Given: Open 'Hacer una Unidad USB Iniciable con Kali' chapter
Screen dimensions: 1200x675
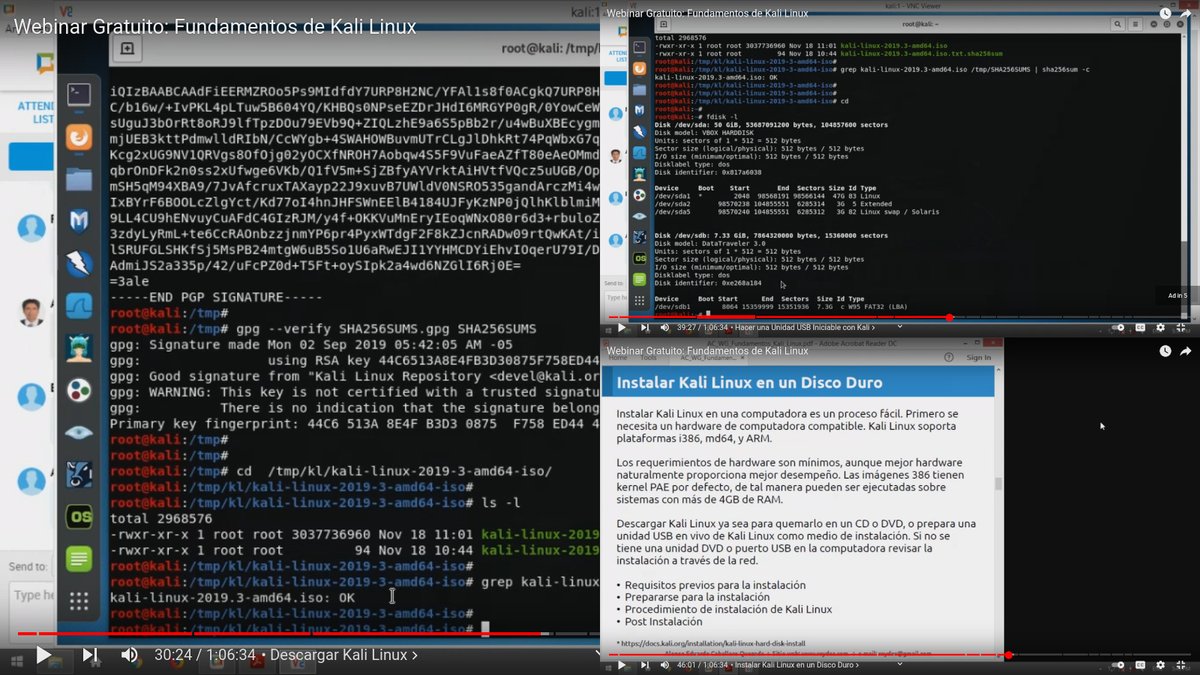Looking at the screenshot, I should 805,328.
